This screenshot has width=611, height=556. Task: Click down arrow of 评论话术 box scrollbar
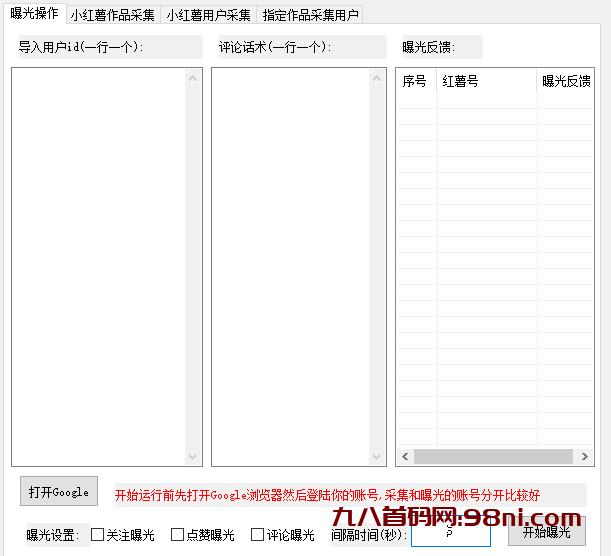pyautogui.click(x=378, y=456)
